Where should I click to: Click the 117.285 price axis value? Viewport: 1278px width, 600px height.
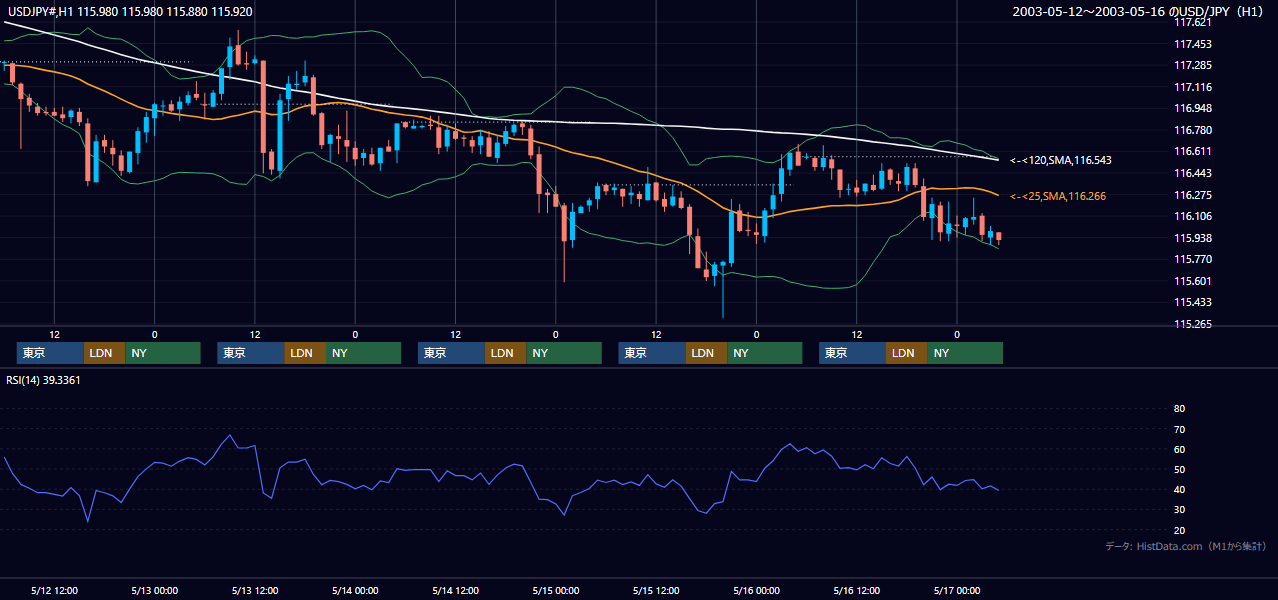pos(1192,65)
